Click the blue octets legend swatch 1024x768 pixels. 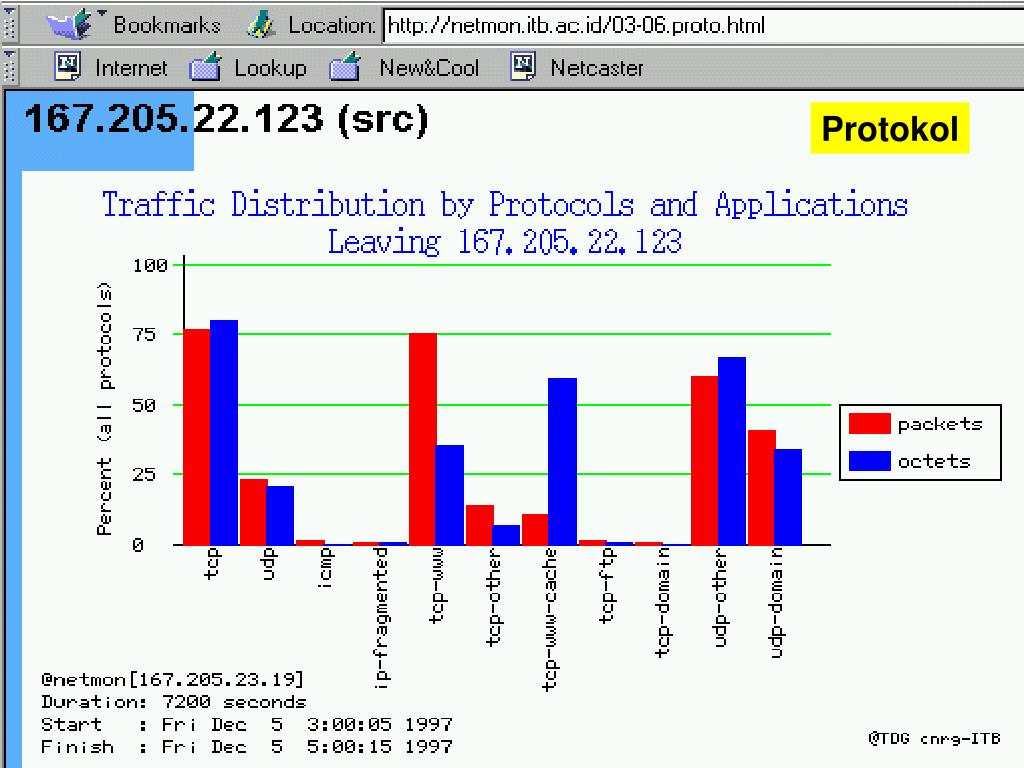[869, 460]
